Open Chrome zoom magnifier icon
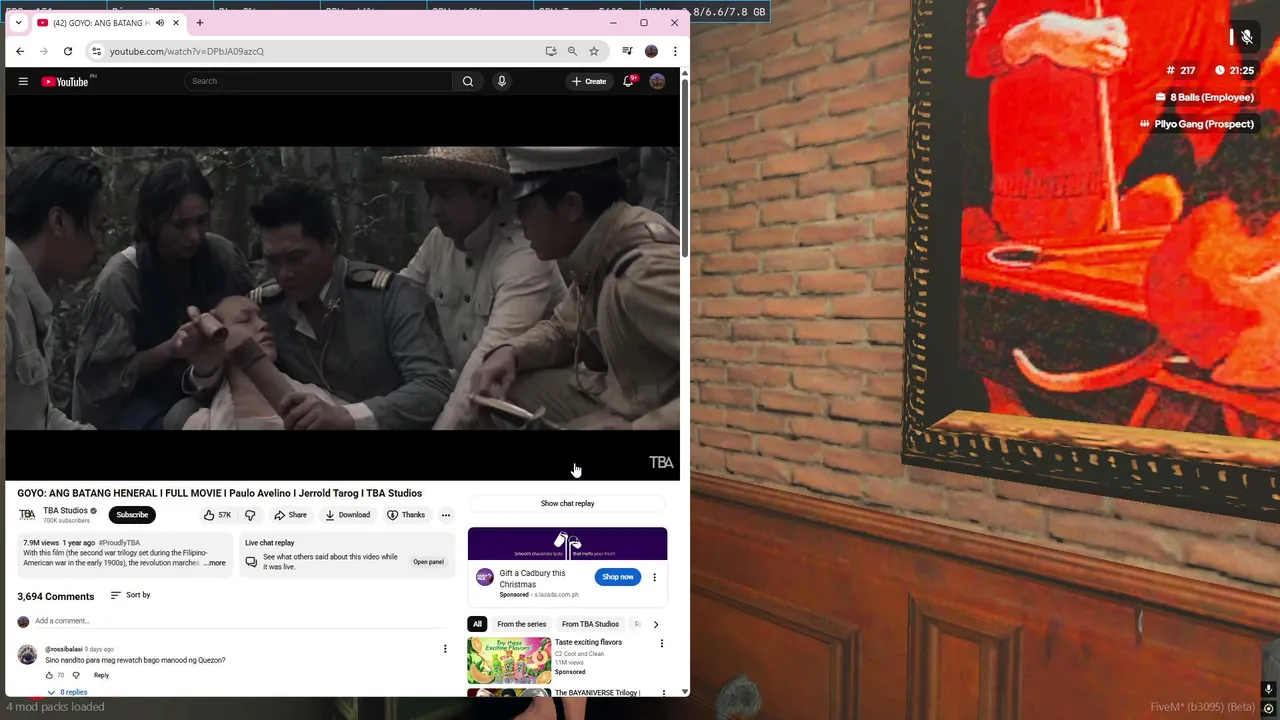Image resolution: width=1280 pixels, height=720 pixels. [x=572, y=51]
